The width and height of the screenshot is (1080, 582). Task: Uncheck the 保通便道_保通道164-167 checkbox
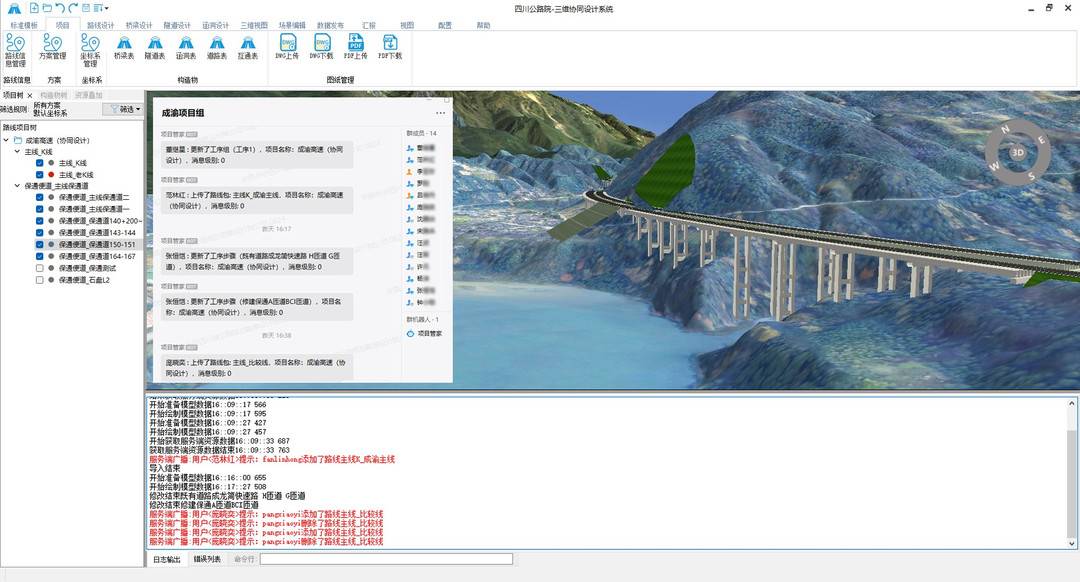(x=39, y=256)
